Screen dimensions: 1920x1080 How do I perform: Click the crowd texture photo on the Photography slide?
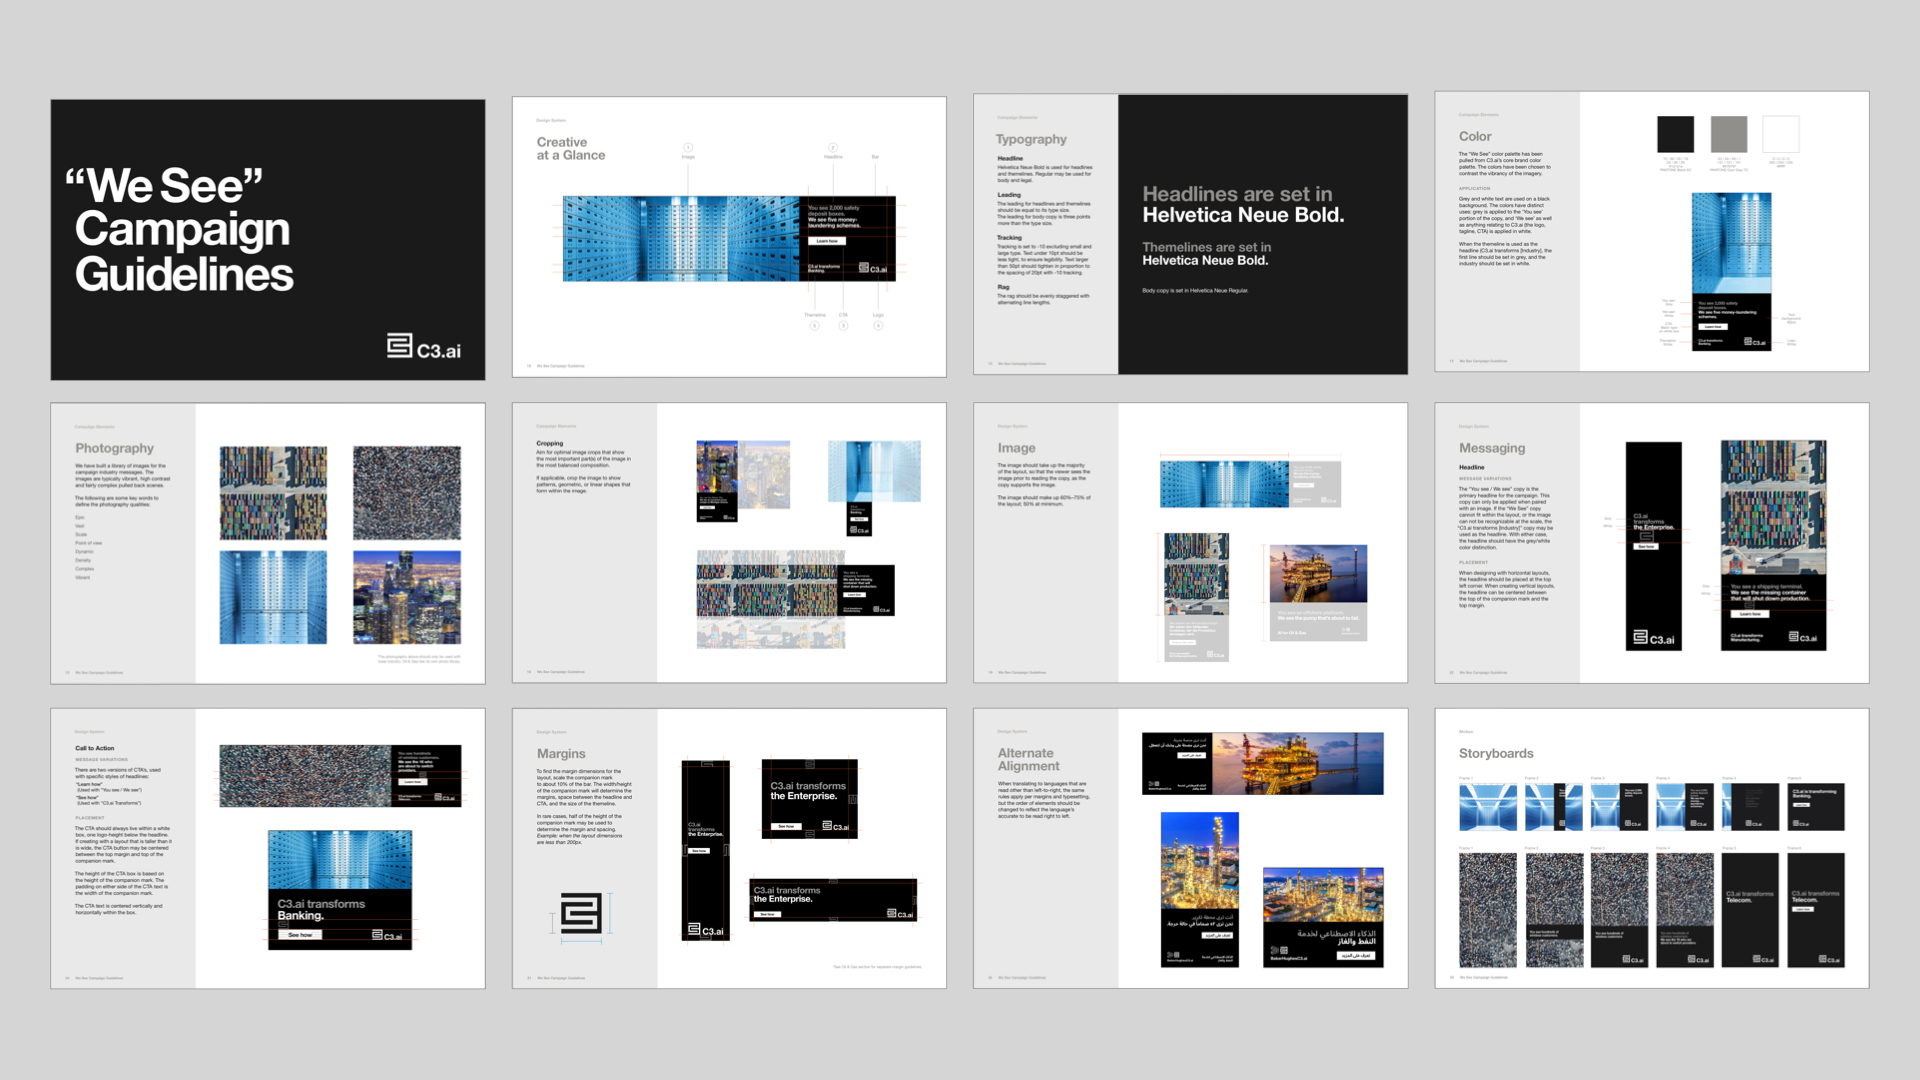(x=407, y=493)
